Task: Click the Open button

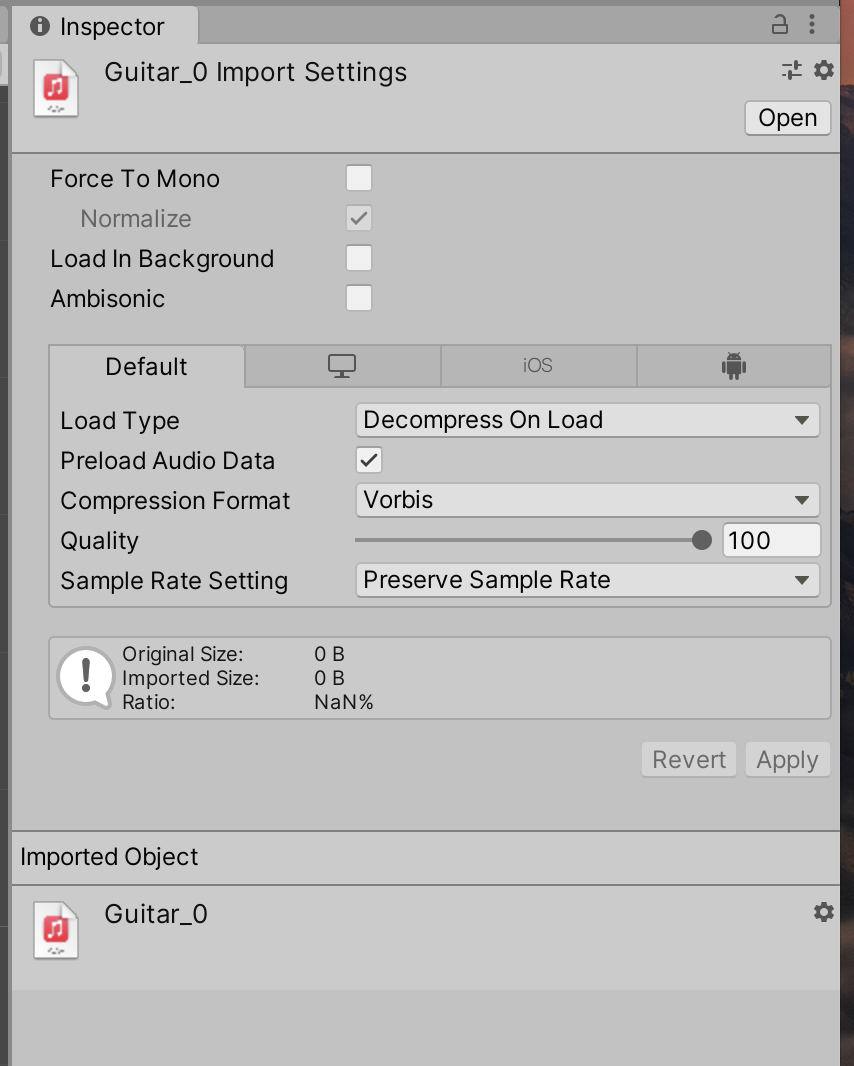Action: click(787, 118)
